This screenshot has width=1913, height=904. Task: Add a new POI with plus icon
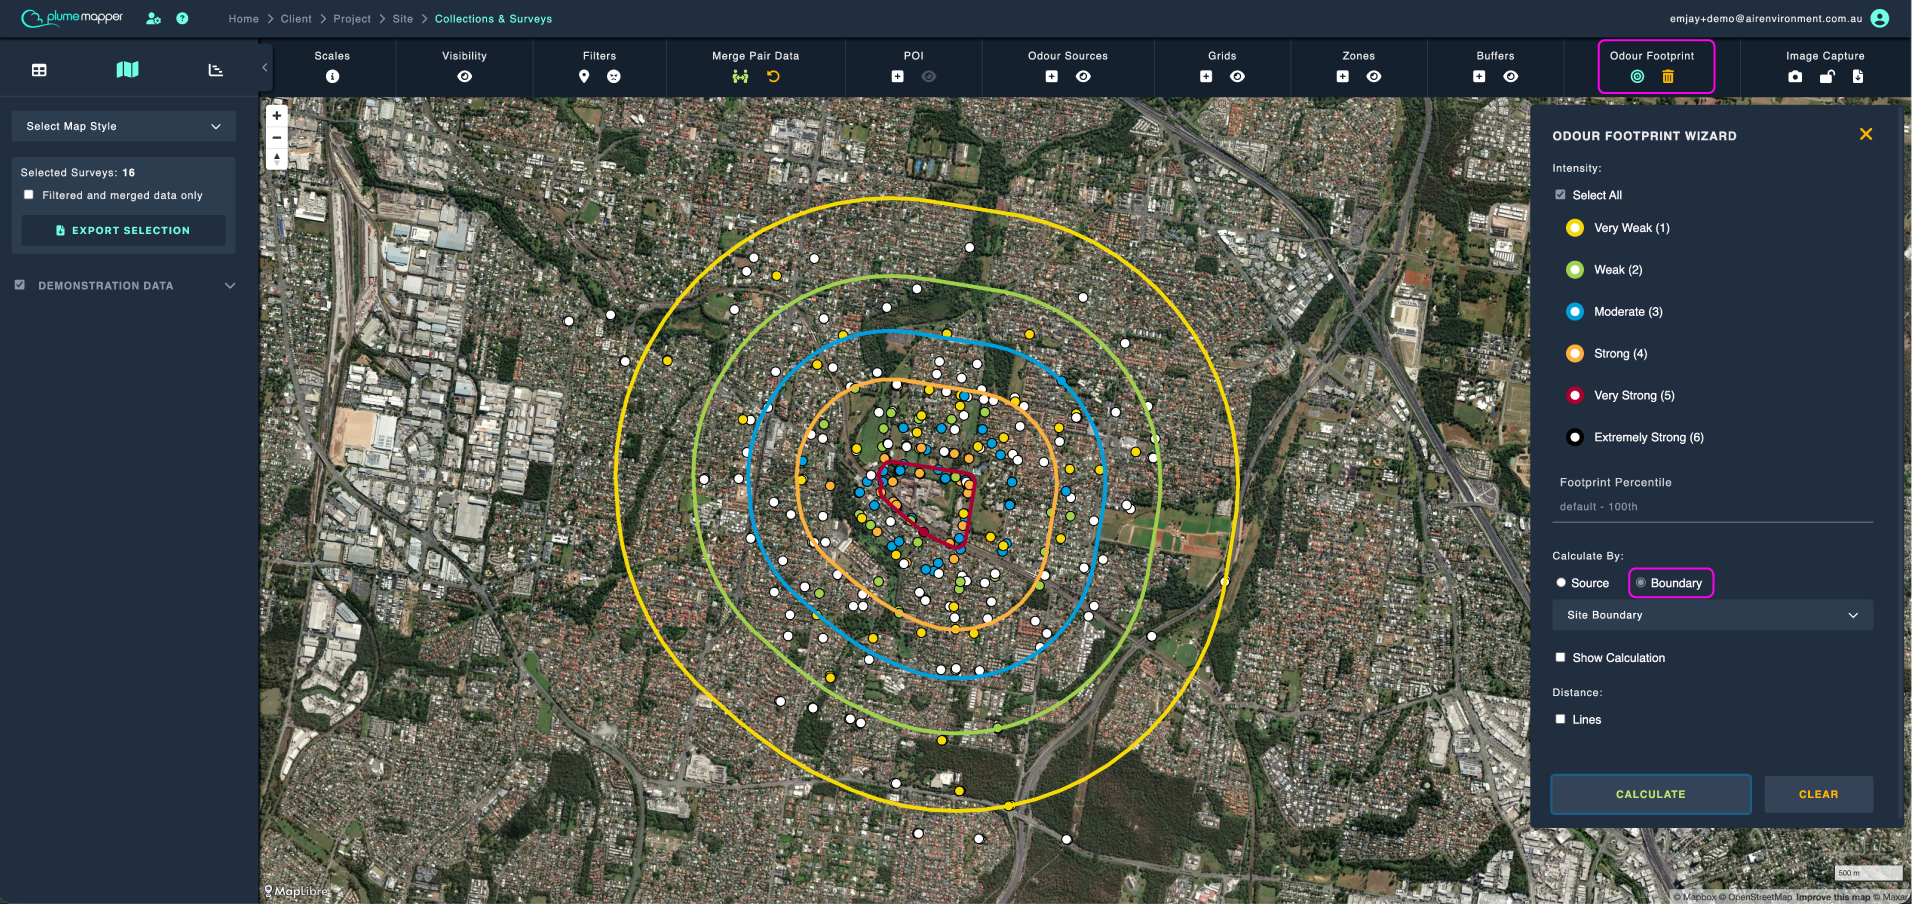coord(897,77)
